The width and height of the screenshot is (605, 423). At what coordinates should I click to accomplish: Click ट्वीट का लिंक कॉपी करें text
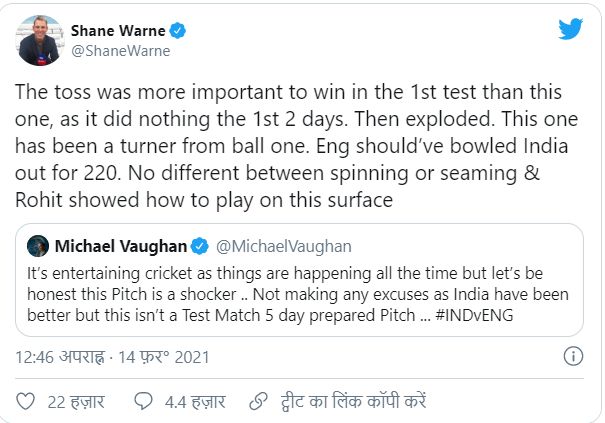[354, 401]
